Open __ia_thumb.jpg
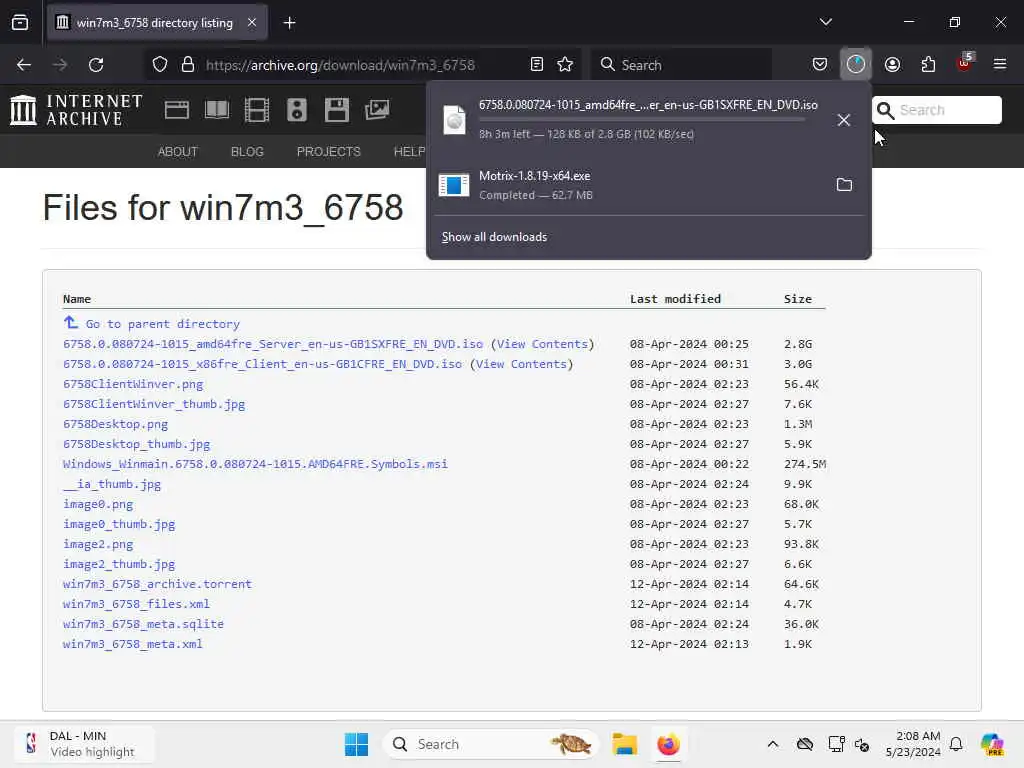The width and height of the screenshot is (1024, 768). pos(112,484)
